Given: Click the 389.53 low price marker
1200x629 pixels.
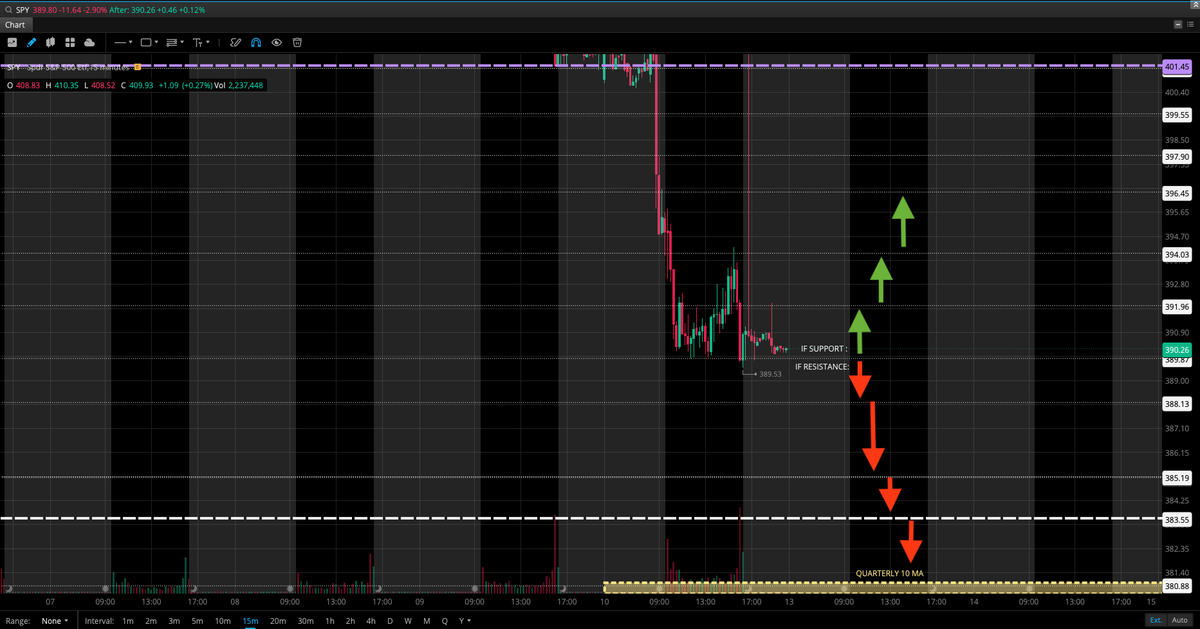Looking at the screenshot, I should click(x=769, y=374).
